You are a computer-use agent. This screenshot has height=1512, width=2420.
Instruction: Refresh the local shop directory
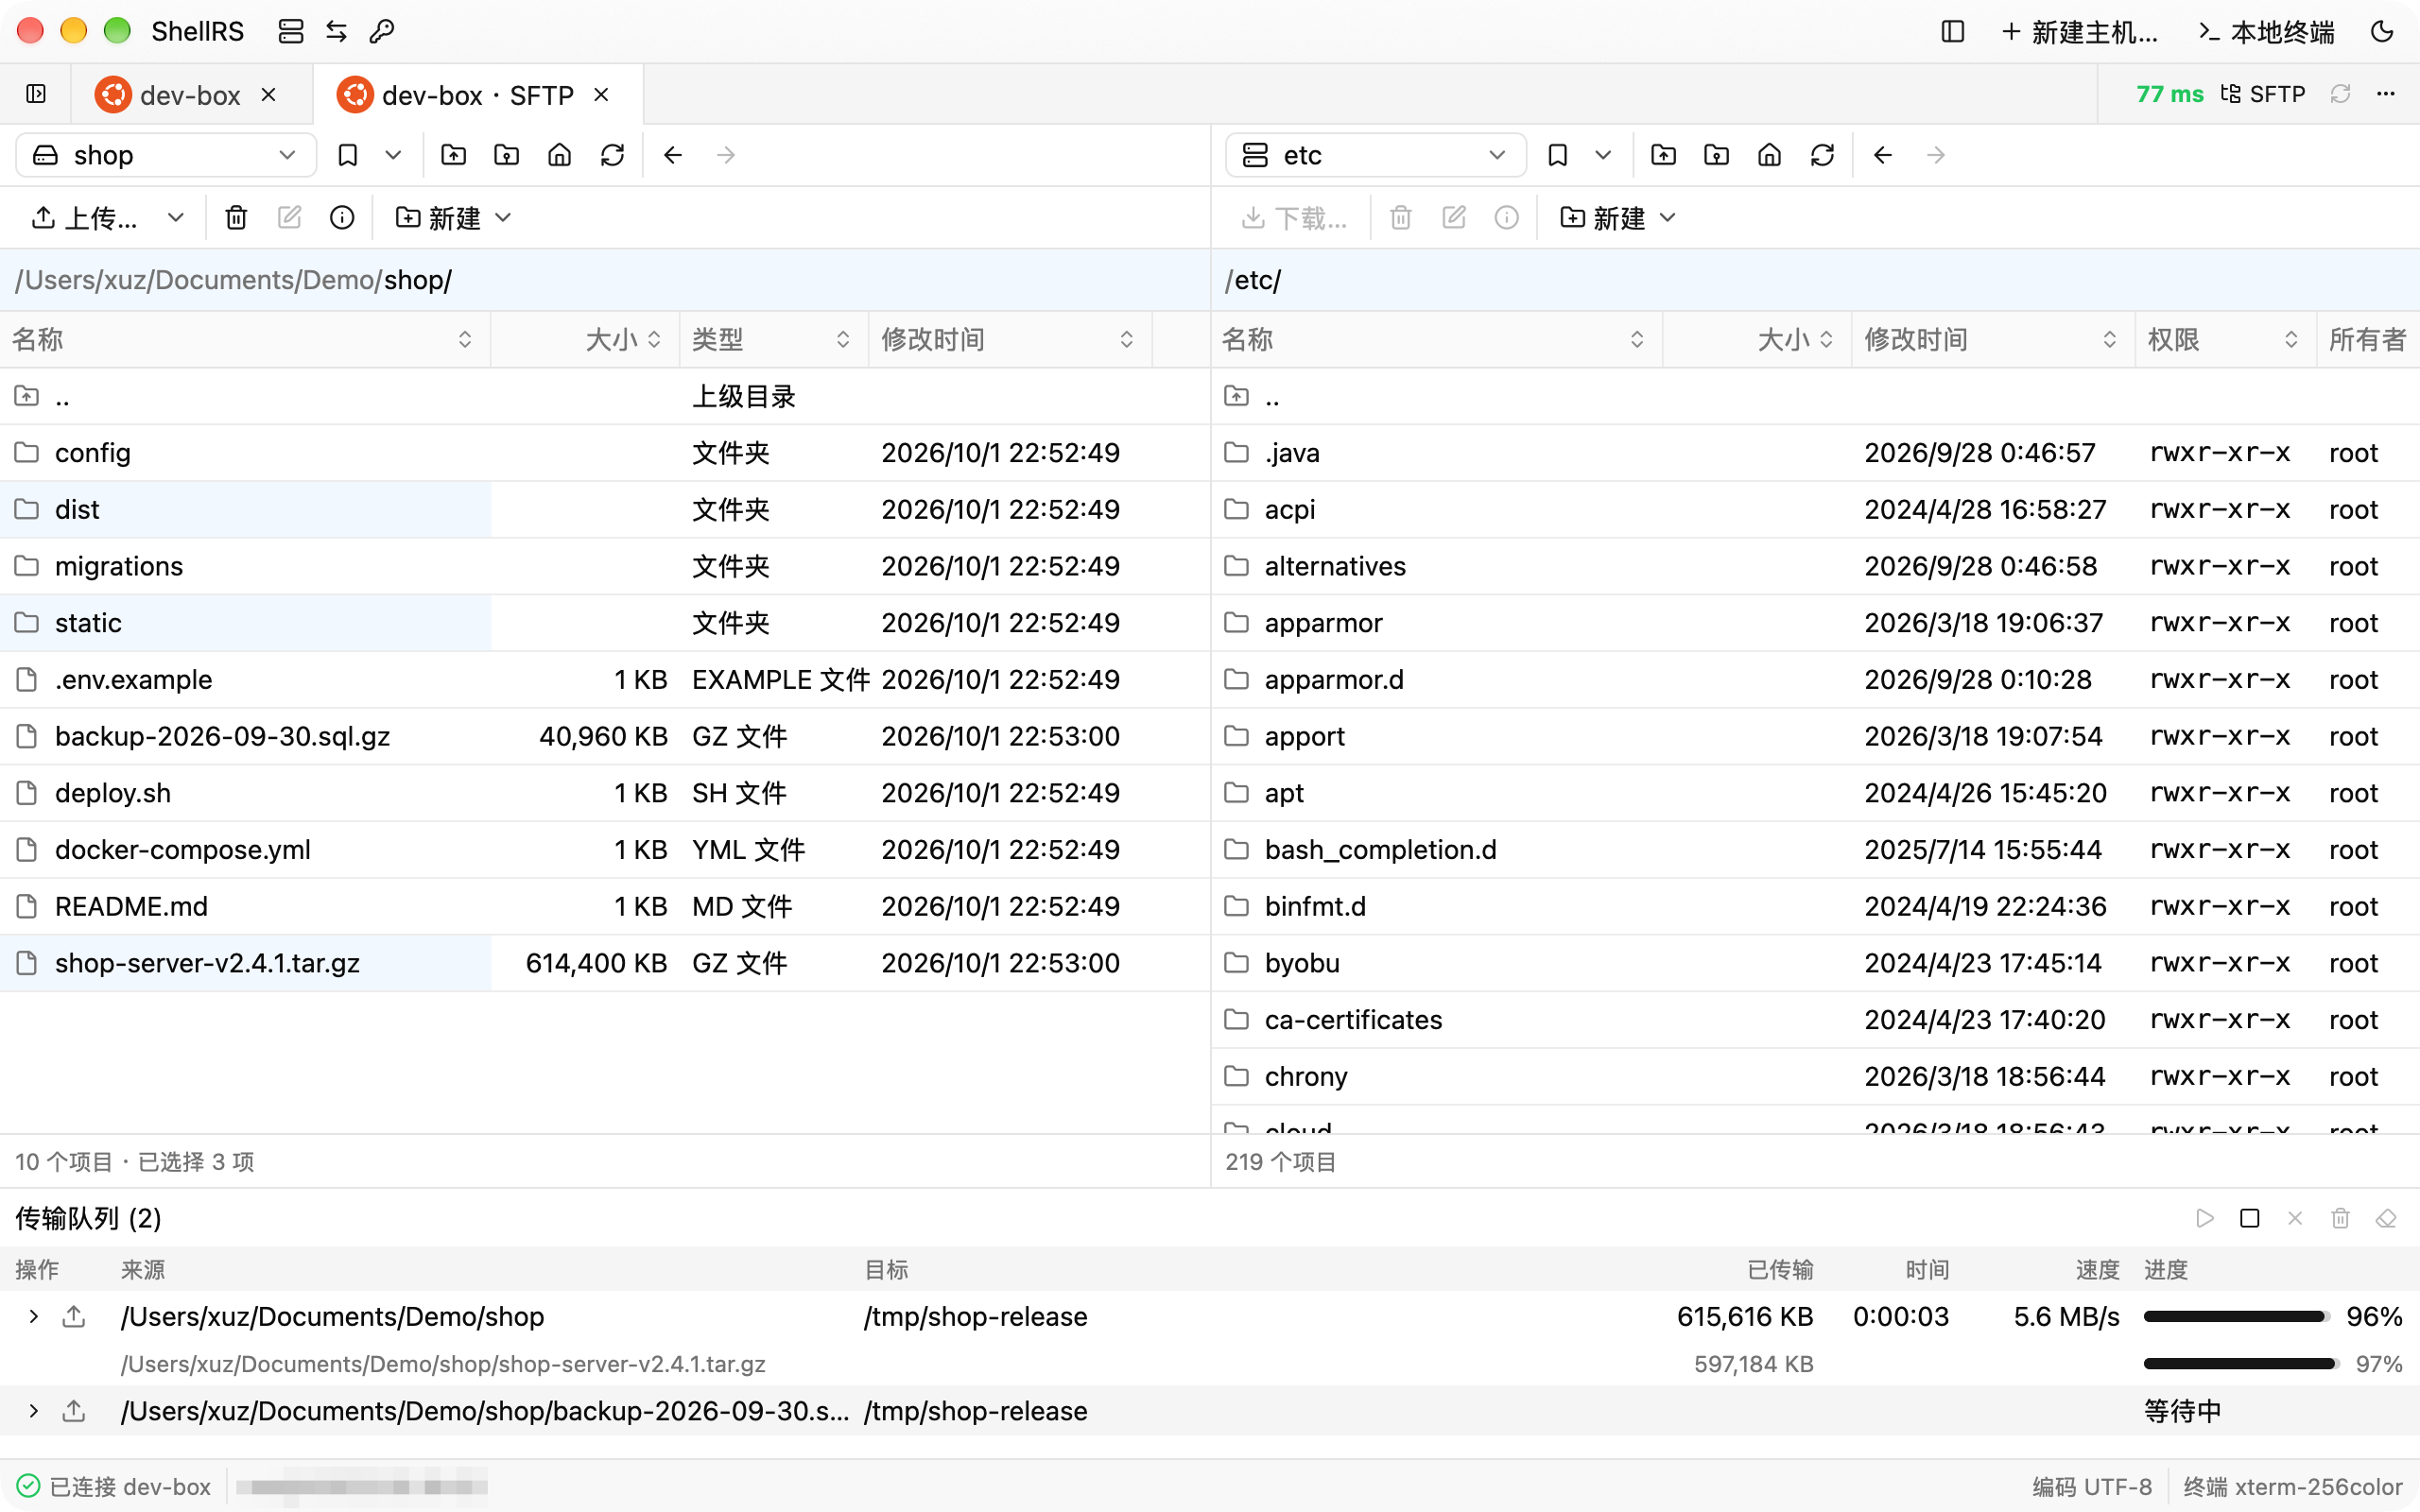point(612,155)
